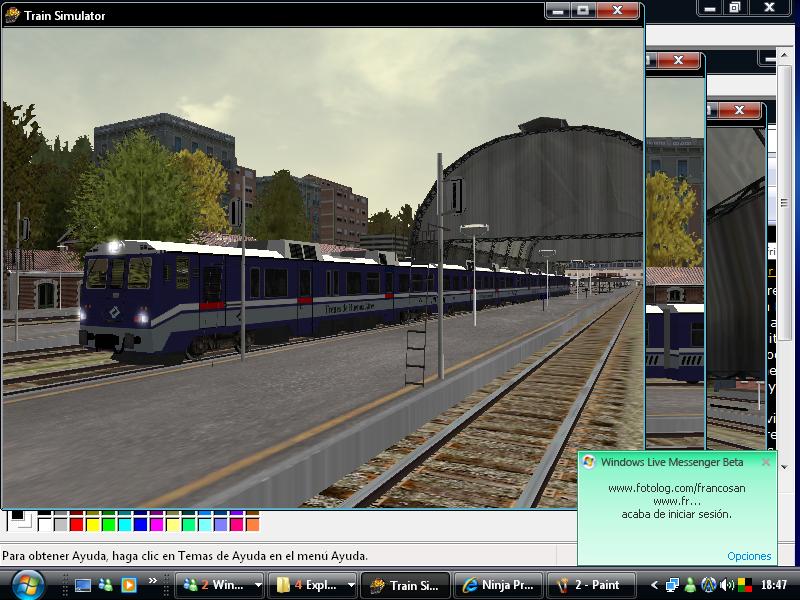Select the red color in Paint palette
Viewport: 800px width, 600px height.
[77, 524]
